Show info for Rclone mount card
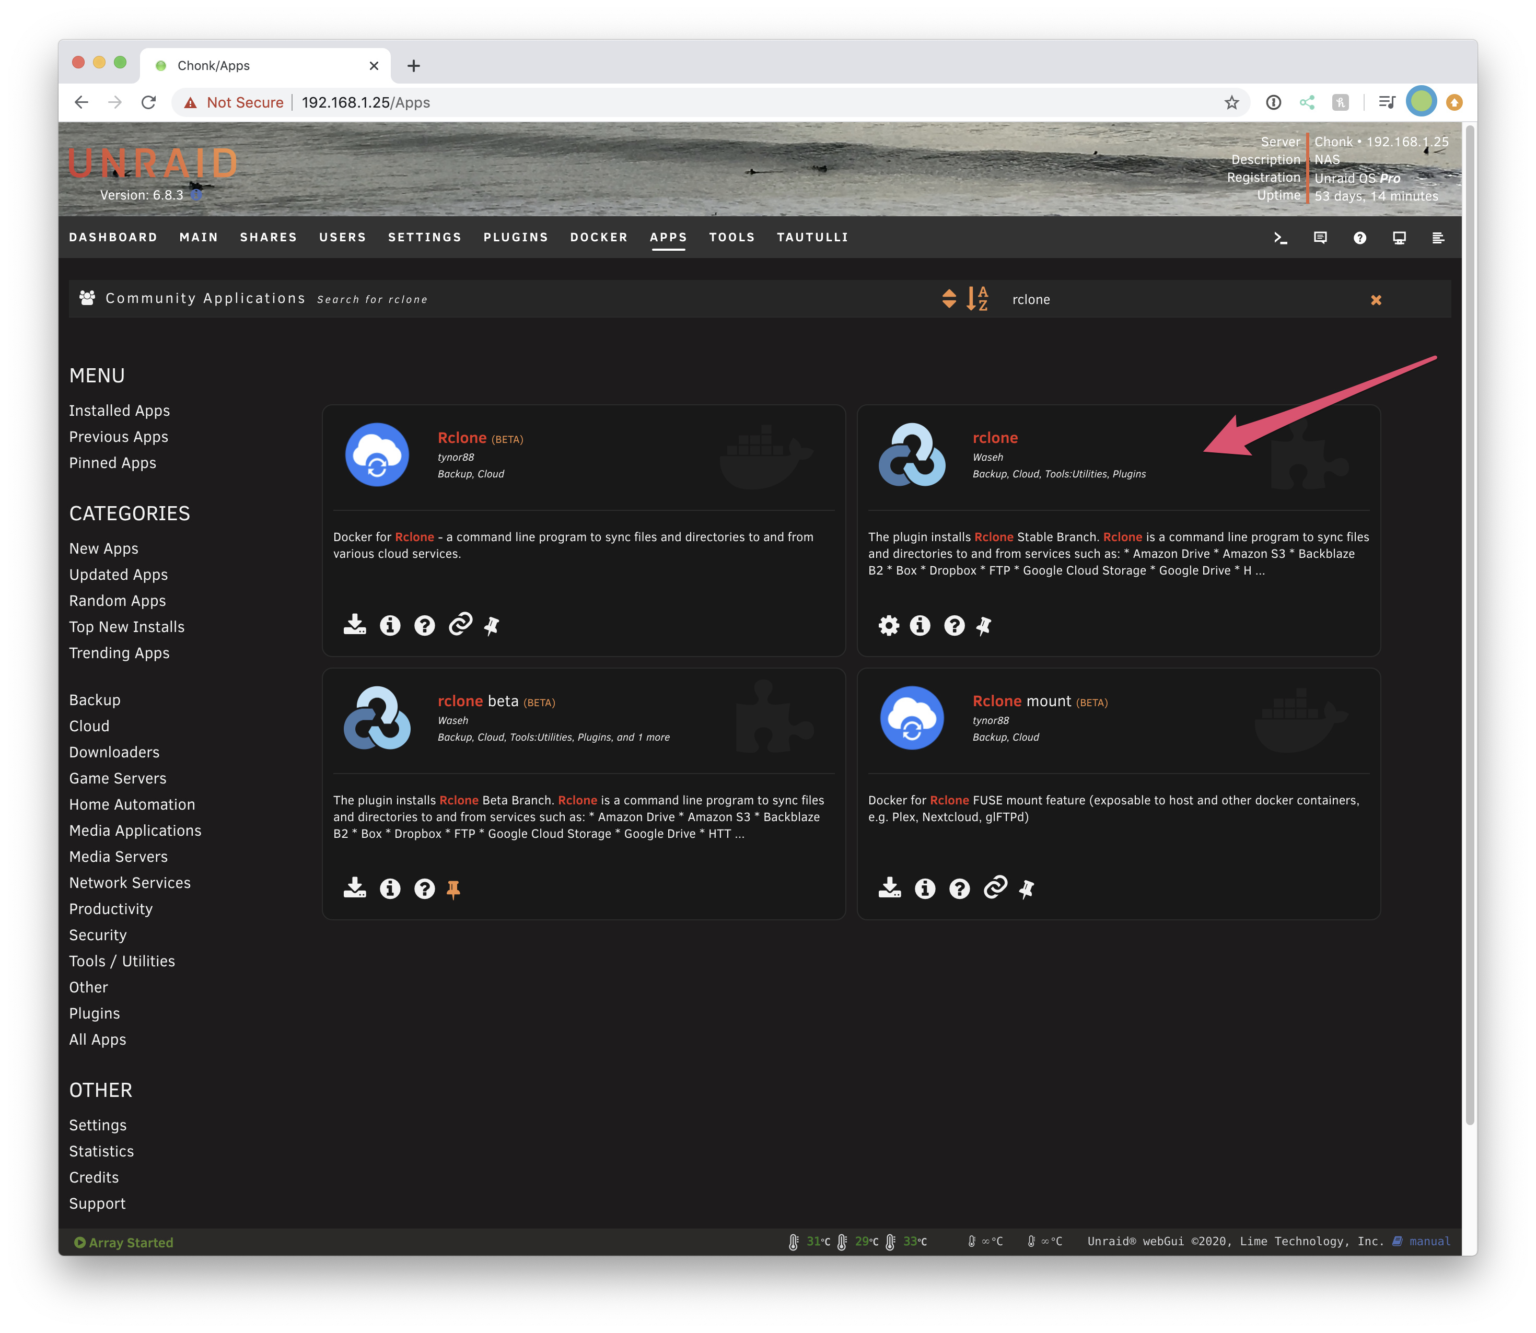Viewport: 1536px width, 1333px height. (x=925, y=888)
